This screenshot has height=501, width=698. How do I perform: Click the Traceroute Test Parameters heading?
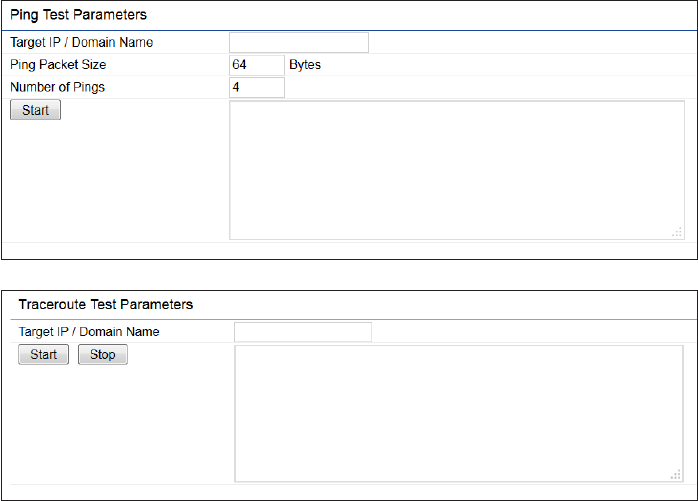(106, 304)
